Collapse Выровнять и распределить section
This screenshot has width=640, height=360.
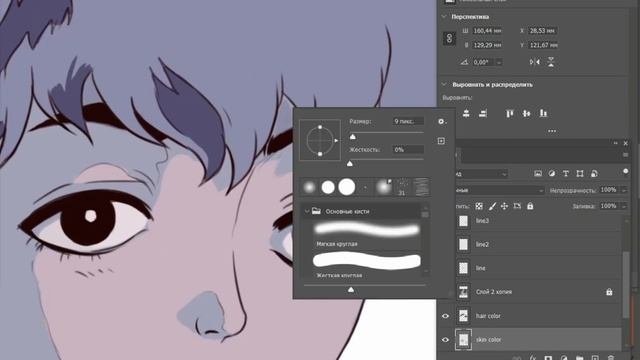click(444, 84)
